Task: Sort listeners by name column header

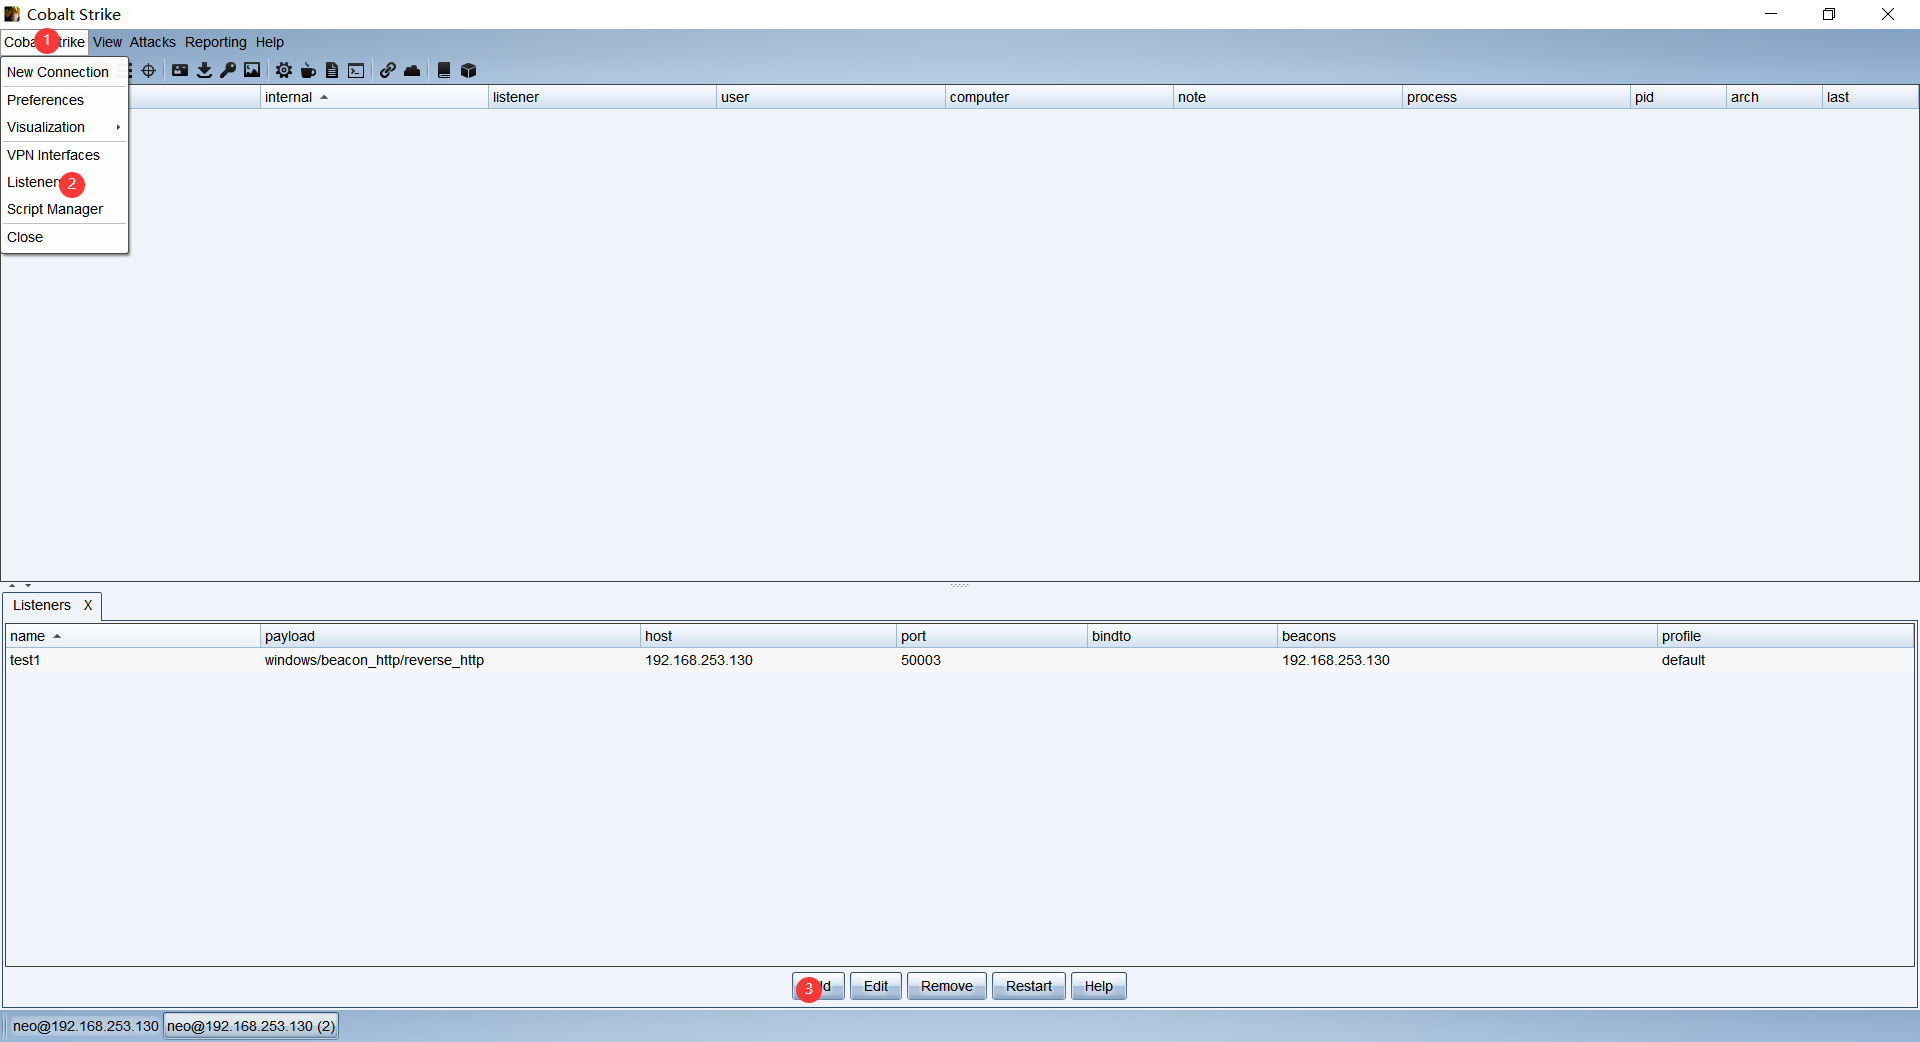Action: click(132, 636)
